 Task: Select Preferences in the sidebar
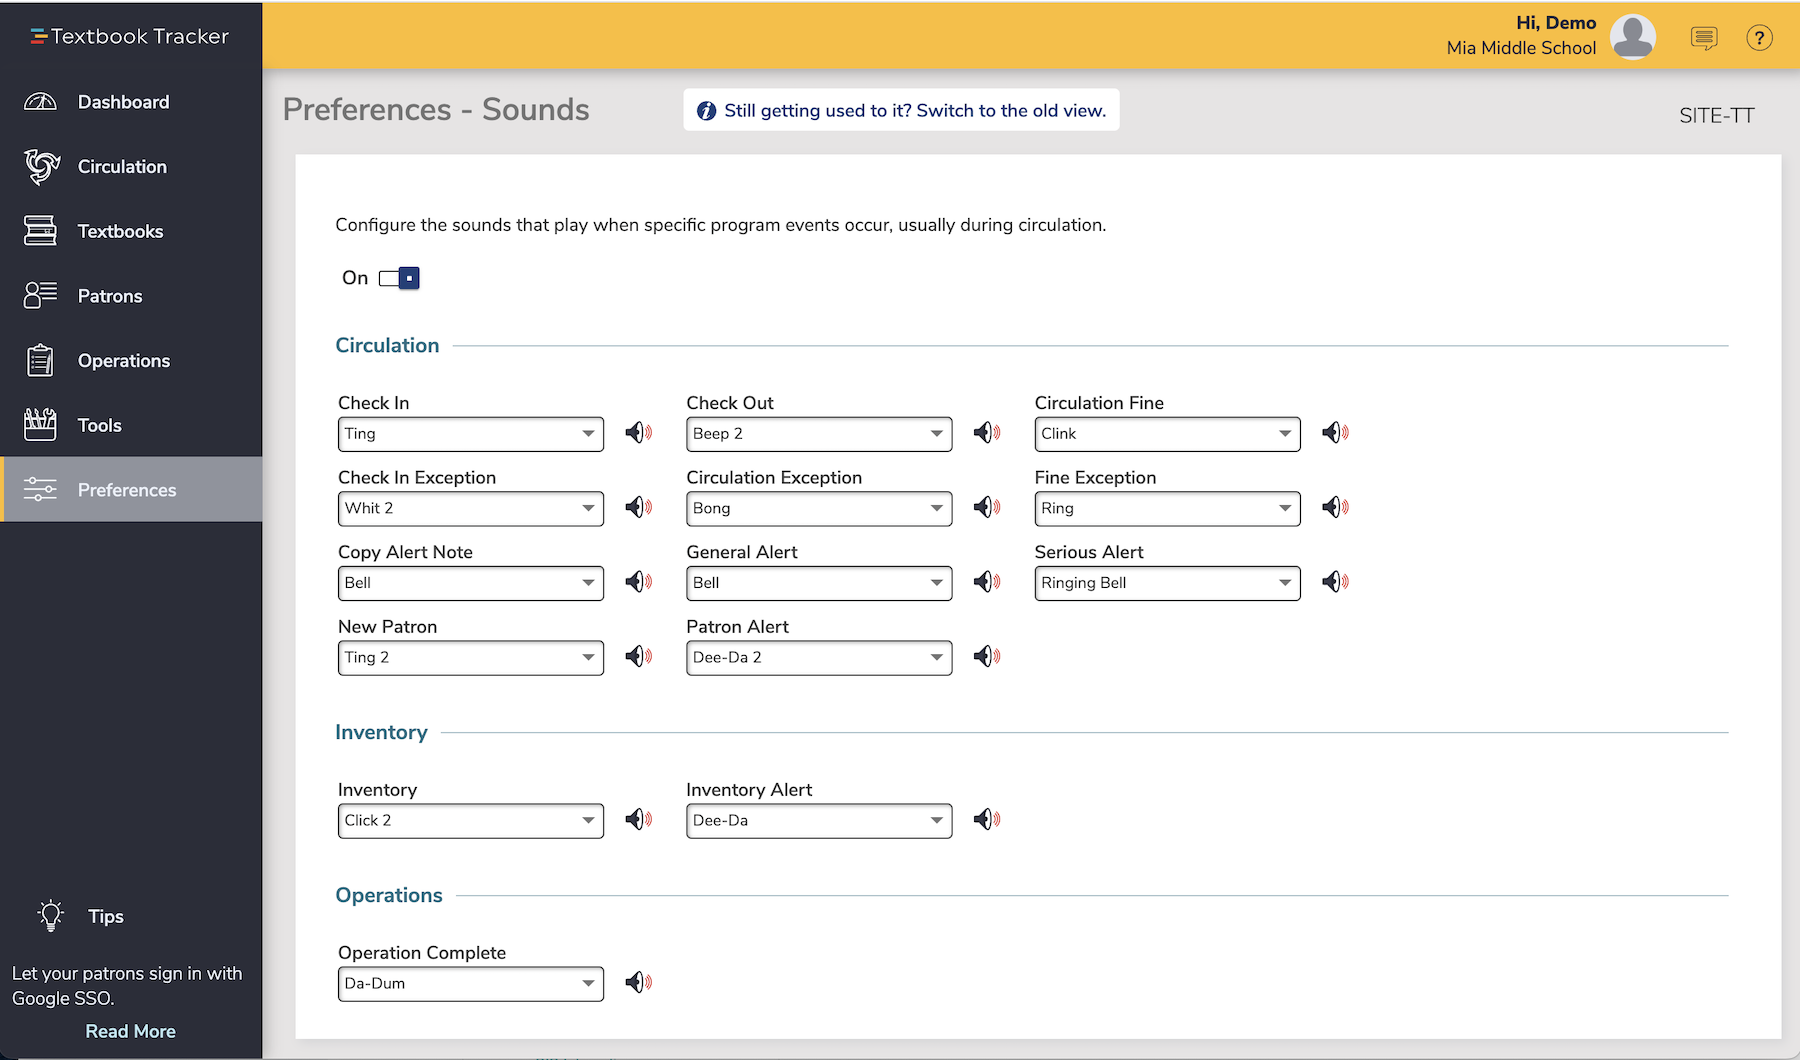[127, 489]
